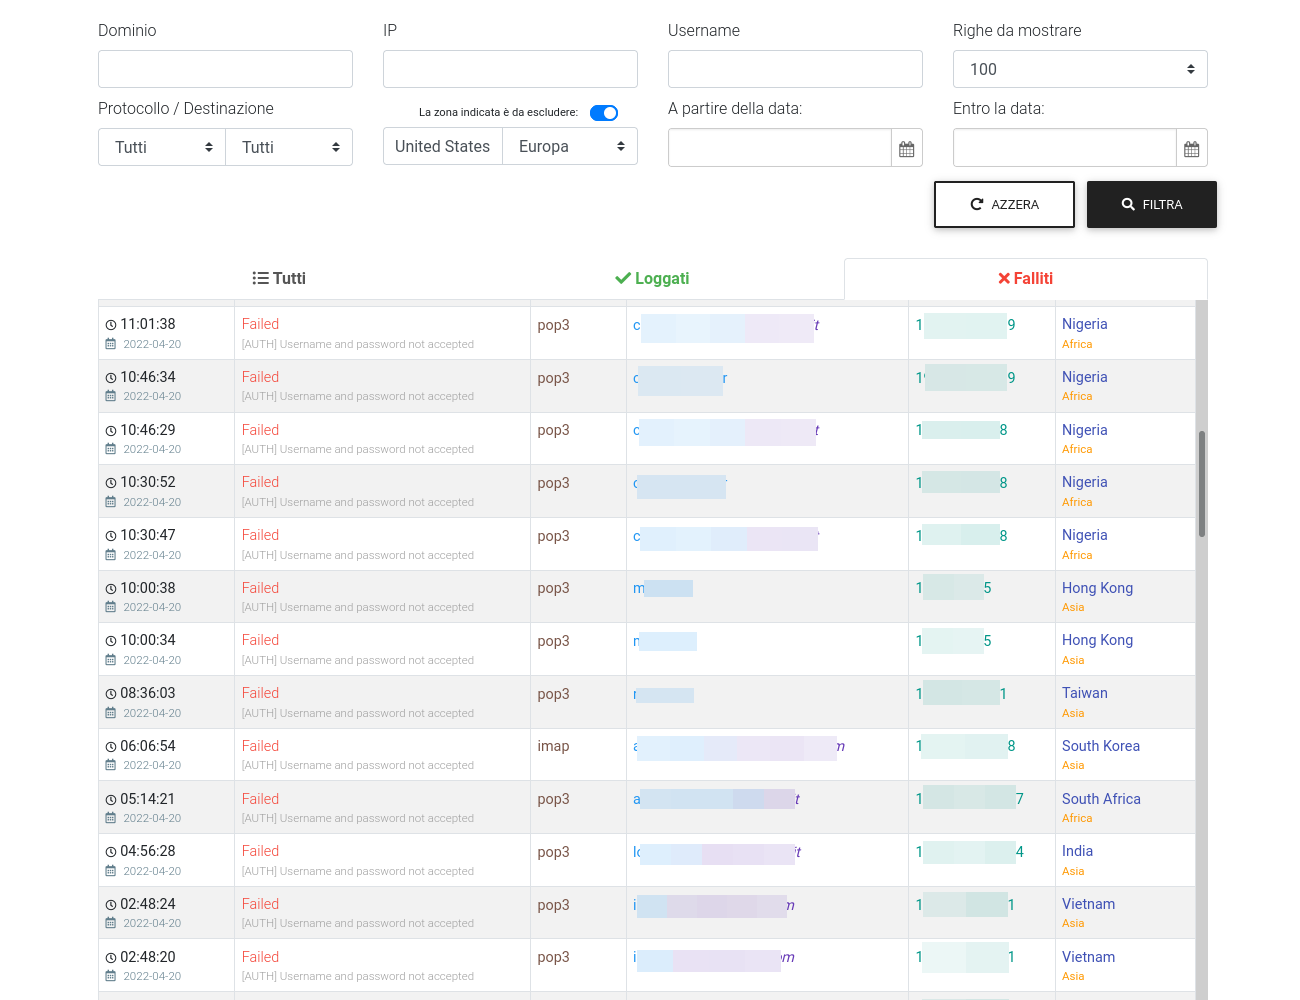1300x1000 pixels.
Task: Click the clock icon beside 10:00:38
Action: [x=111, y=589]
